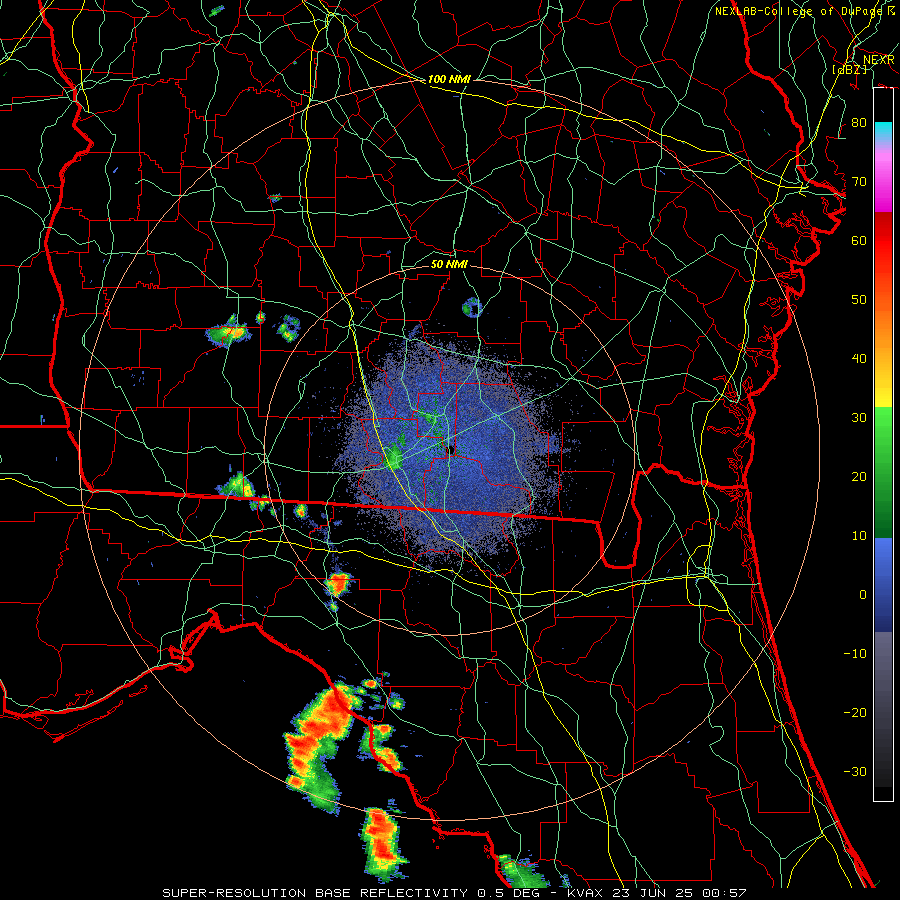Screen dimensions: 900x900
Task: Click the [dBZ] unit label
Action: coord(849,69)
